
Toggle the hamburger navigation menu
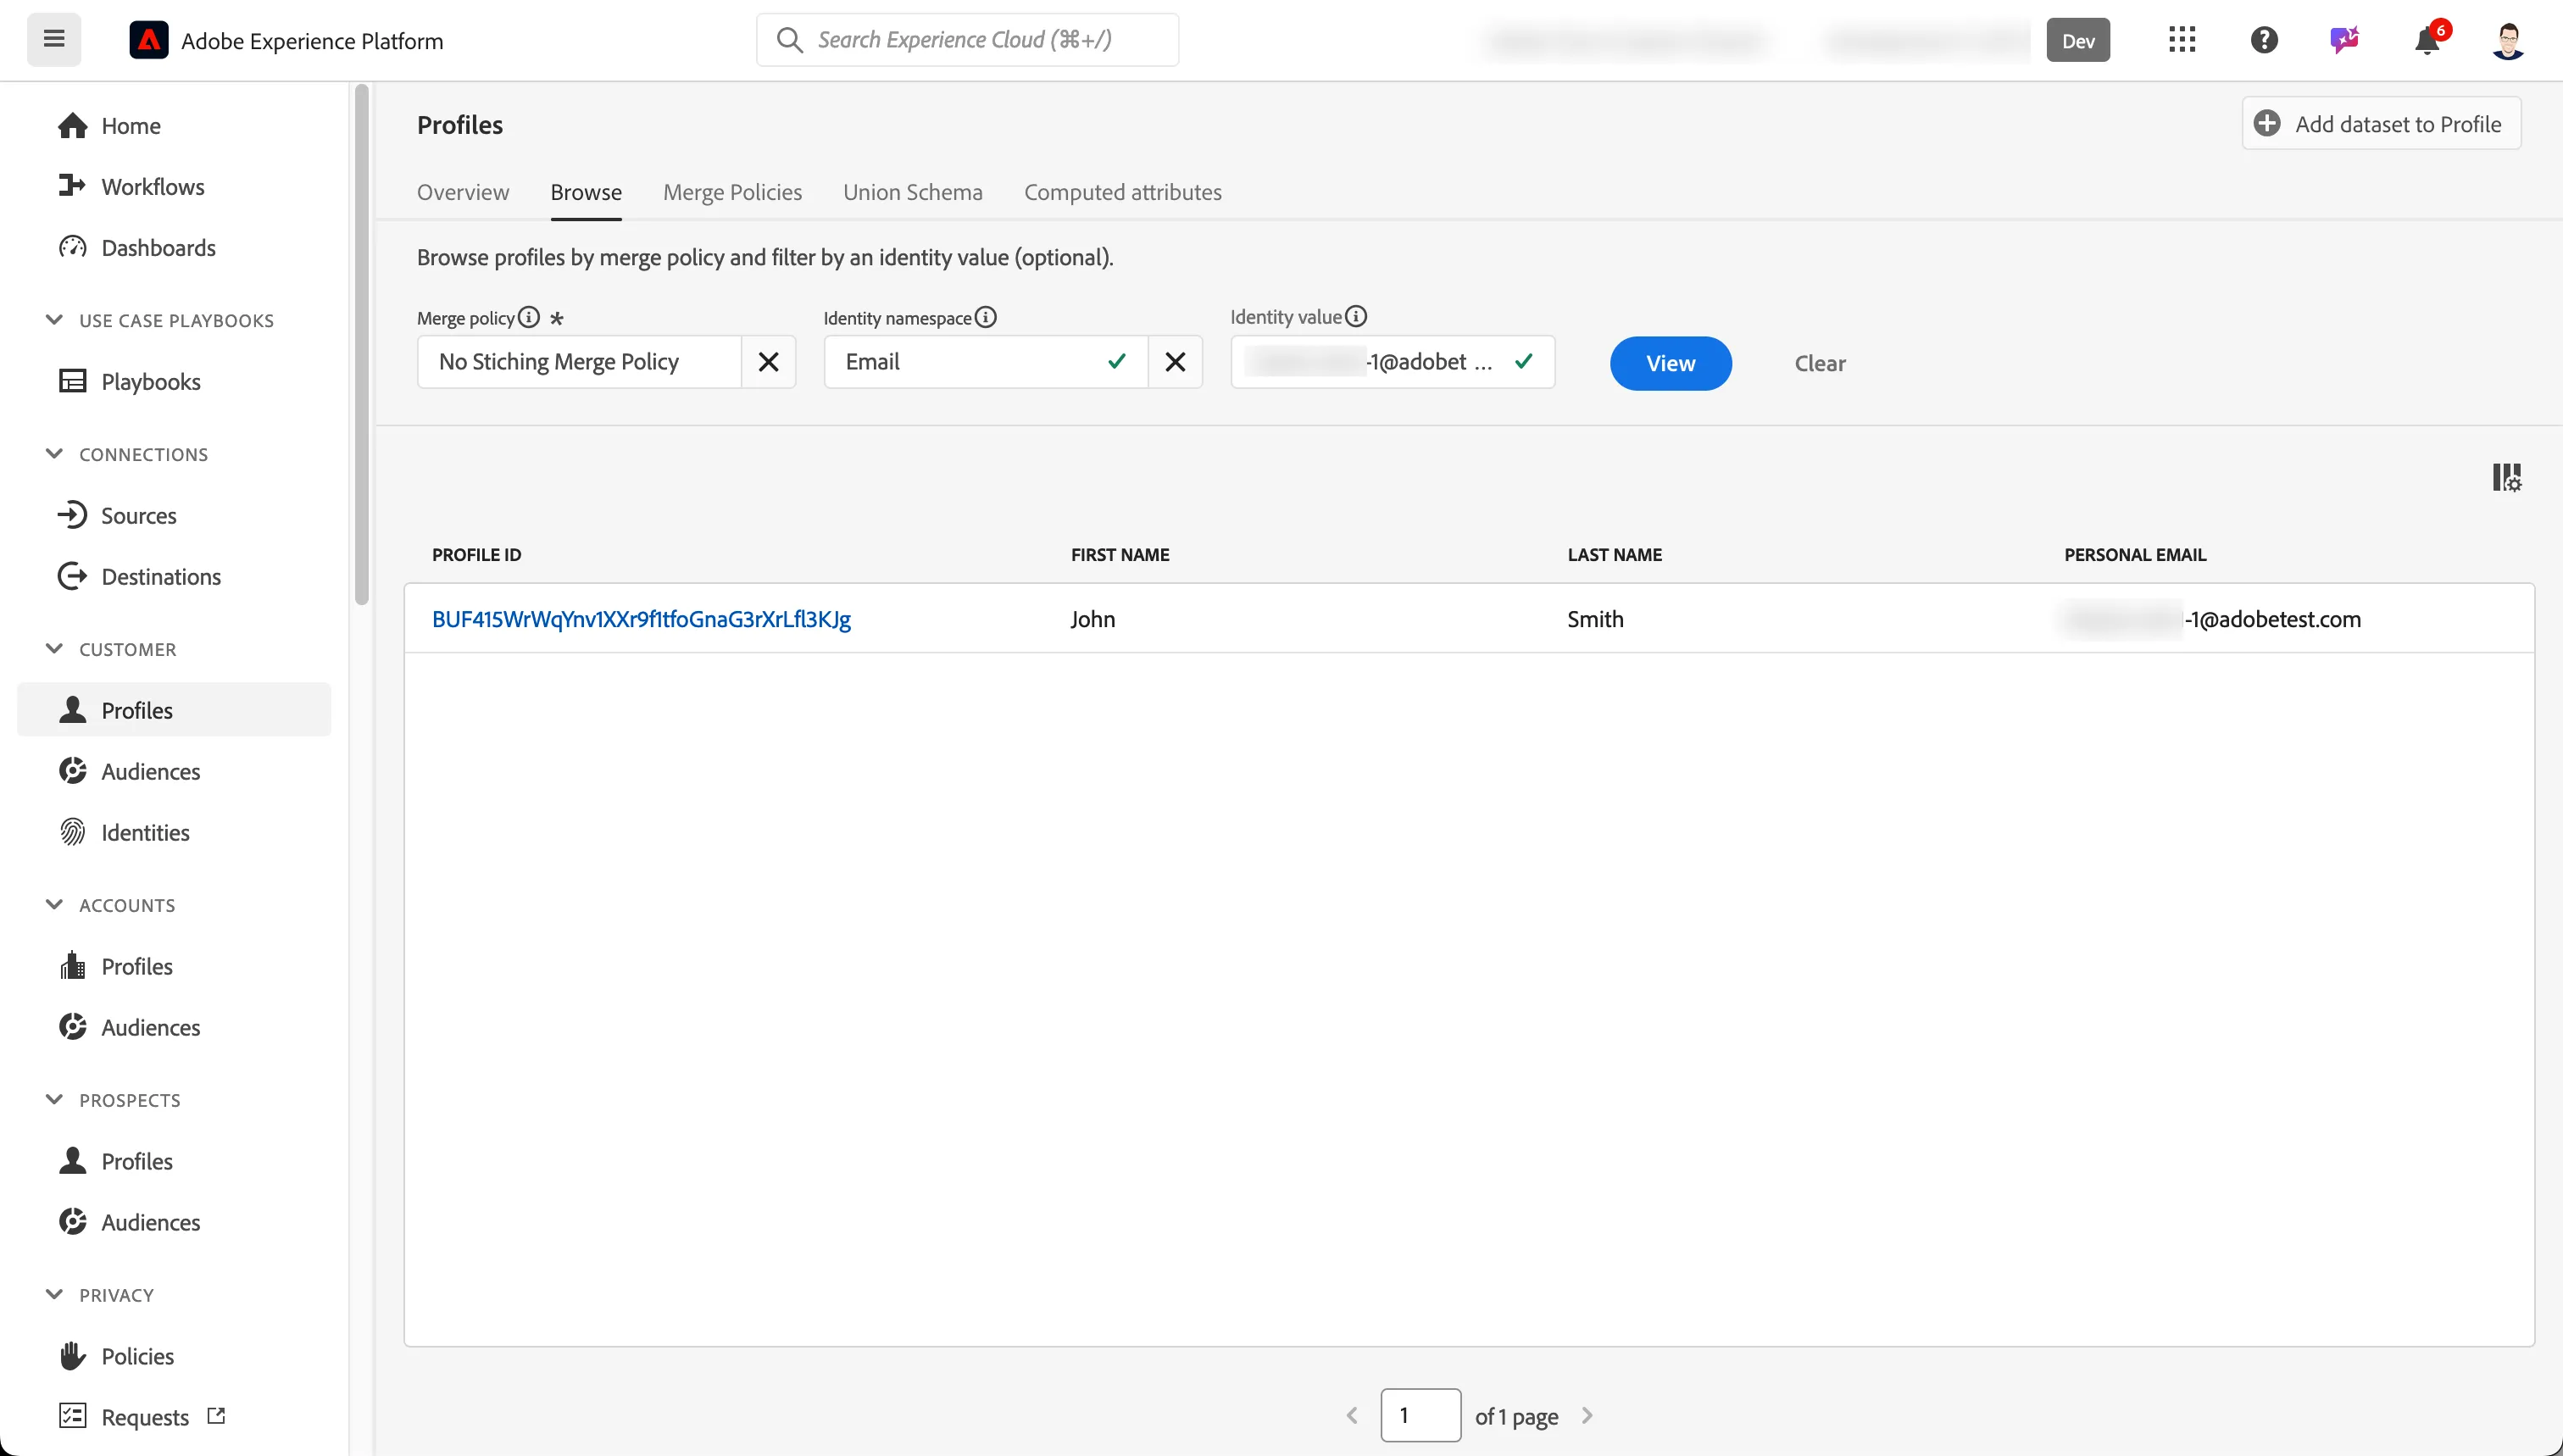click(54, 40)
